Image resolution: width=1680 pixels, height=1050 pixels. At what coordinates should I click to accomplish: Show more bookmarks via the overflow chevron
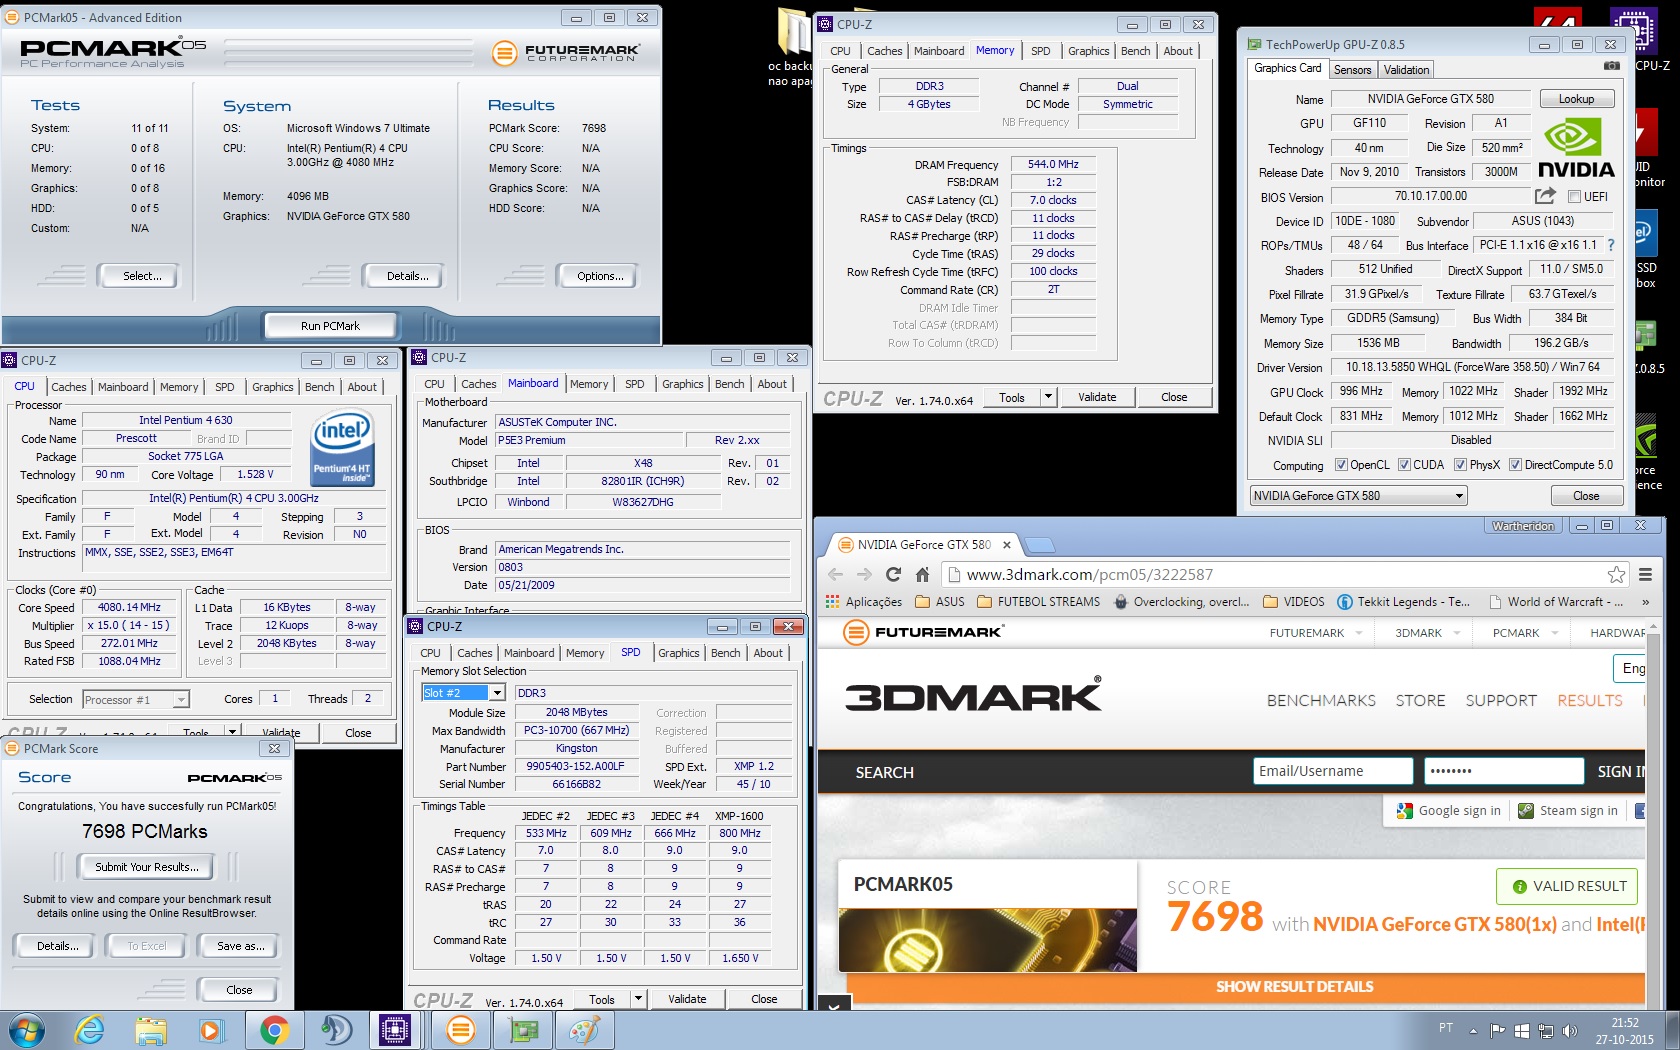pos(1645,602)
